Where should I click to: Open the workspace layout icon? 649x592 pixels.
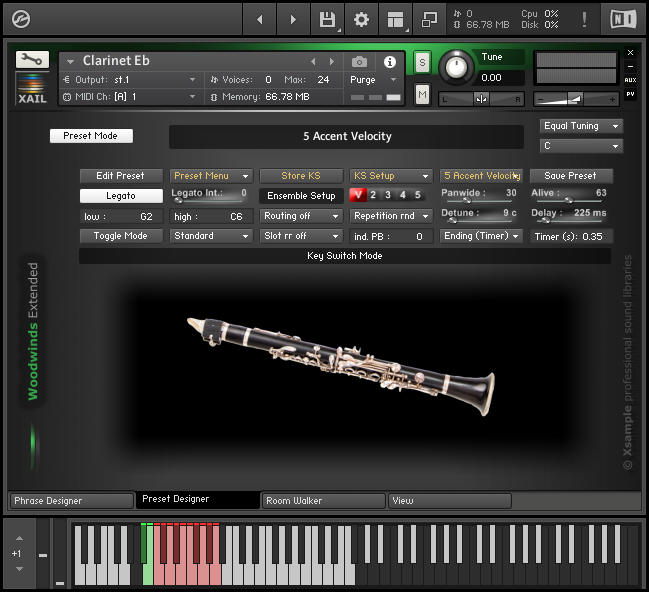395,19
